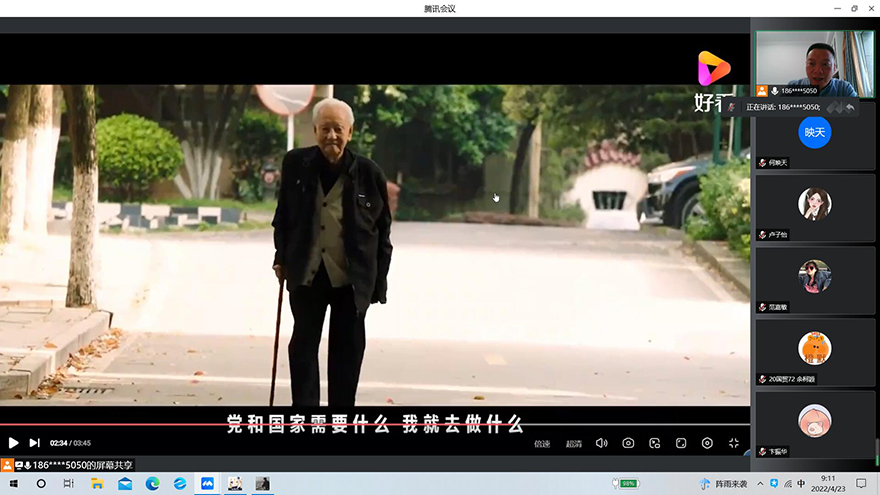Open the last dark-thumbnail taskbar app

(262, 483)
